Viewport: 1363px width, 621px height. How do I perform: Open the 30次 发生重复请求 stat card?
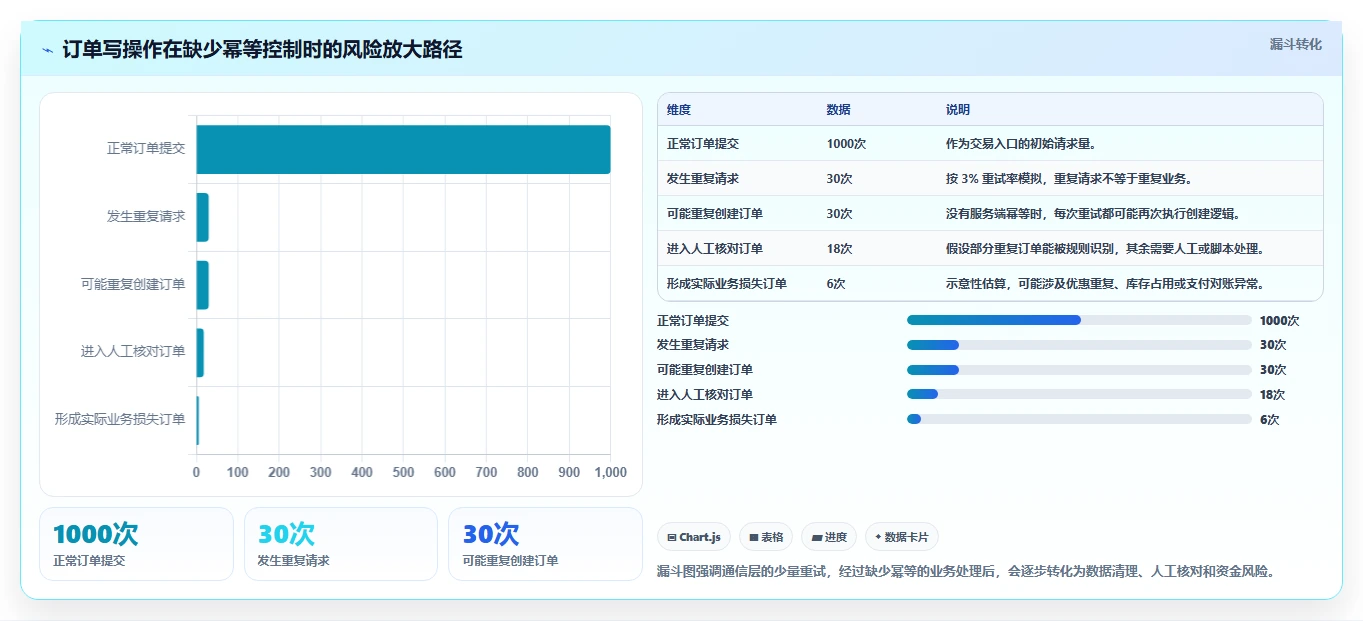tap(341, 544)
